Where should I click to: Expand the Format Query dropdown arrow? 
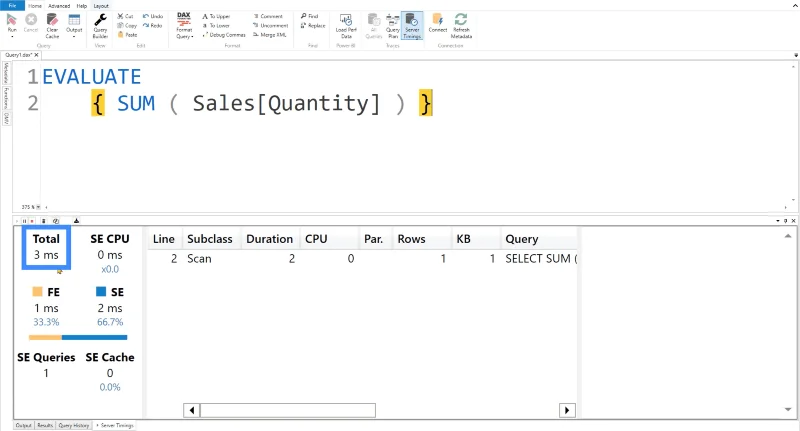192,37
